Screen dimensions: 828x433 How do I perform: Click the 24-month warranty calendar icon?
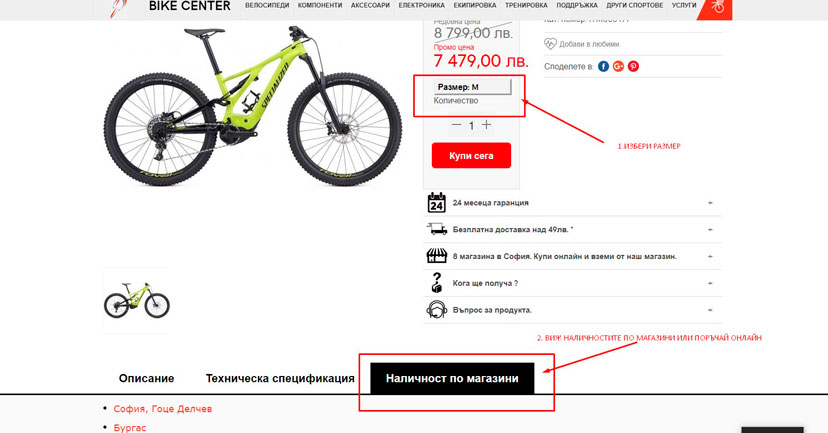(x=437, y=203)
